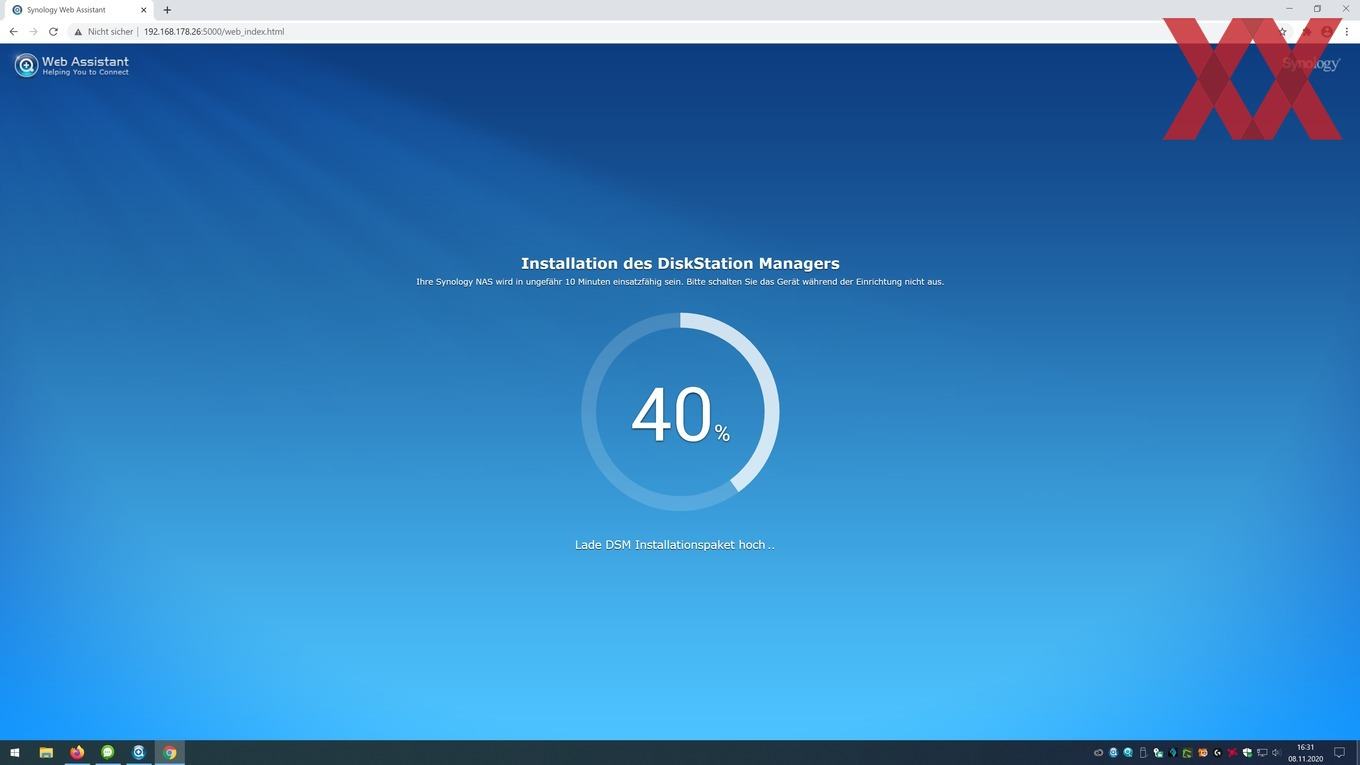Open the Chrome three-dot menu

click(x=1347, y=31)
